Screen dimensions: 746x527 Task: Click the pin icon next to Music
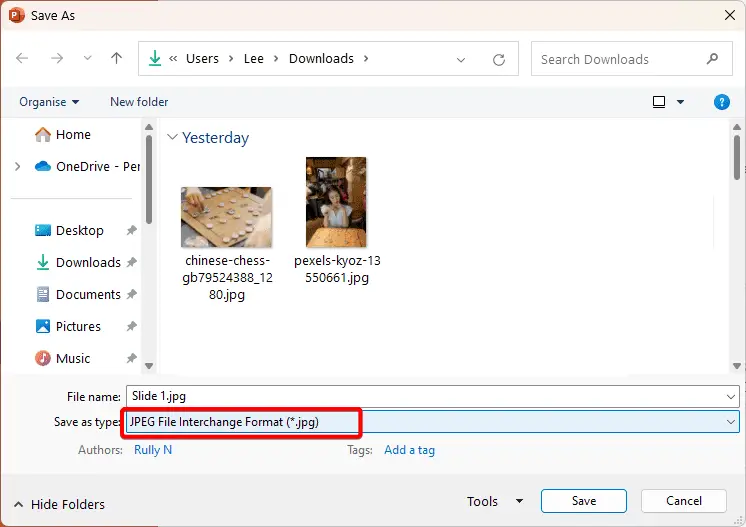pyautogui.click(x=131, y=358)
